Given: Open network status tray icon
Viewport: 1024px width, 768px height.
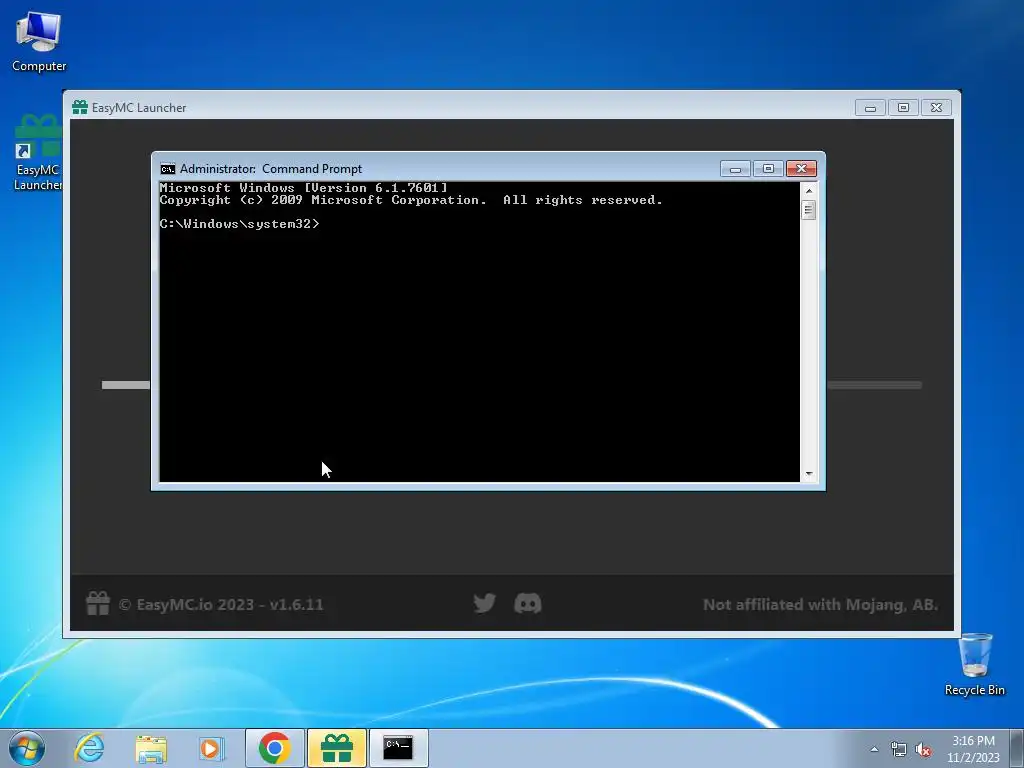Looking at the screenshot, I should click(899, 749).
